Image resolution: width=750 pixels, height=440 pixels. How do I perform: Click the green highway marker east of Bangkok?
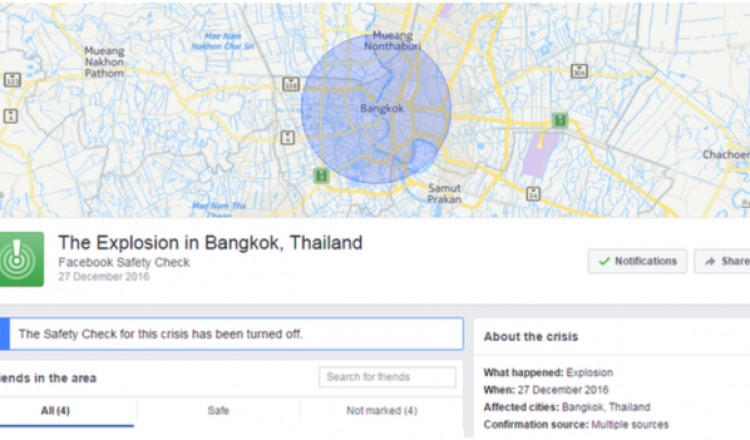coord(559,121)
